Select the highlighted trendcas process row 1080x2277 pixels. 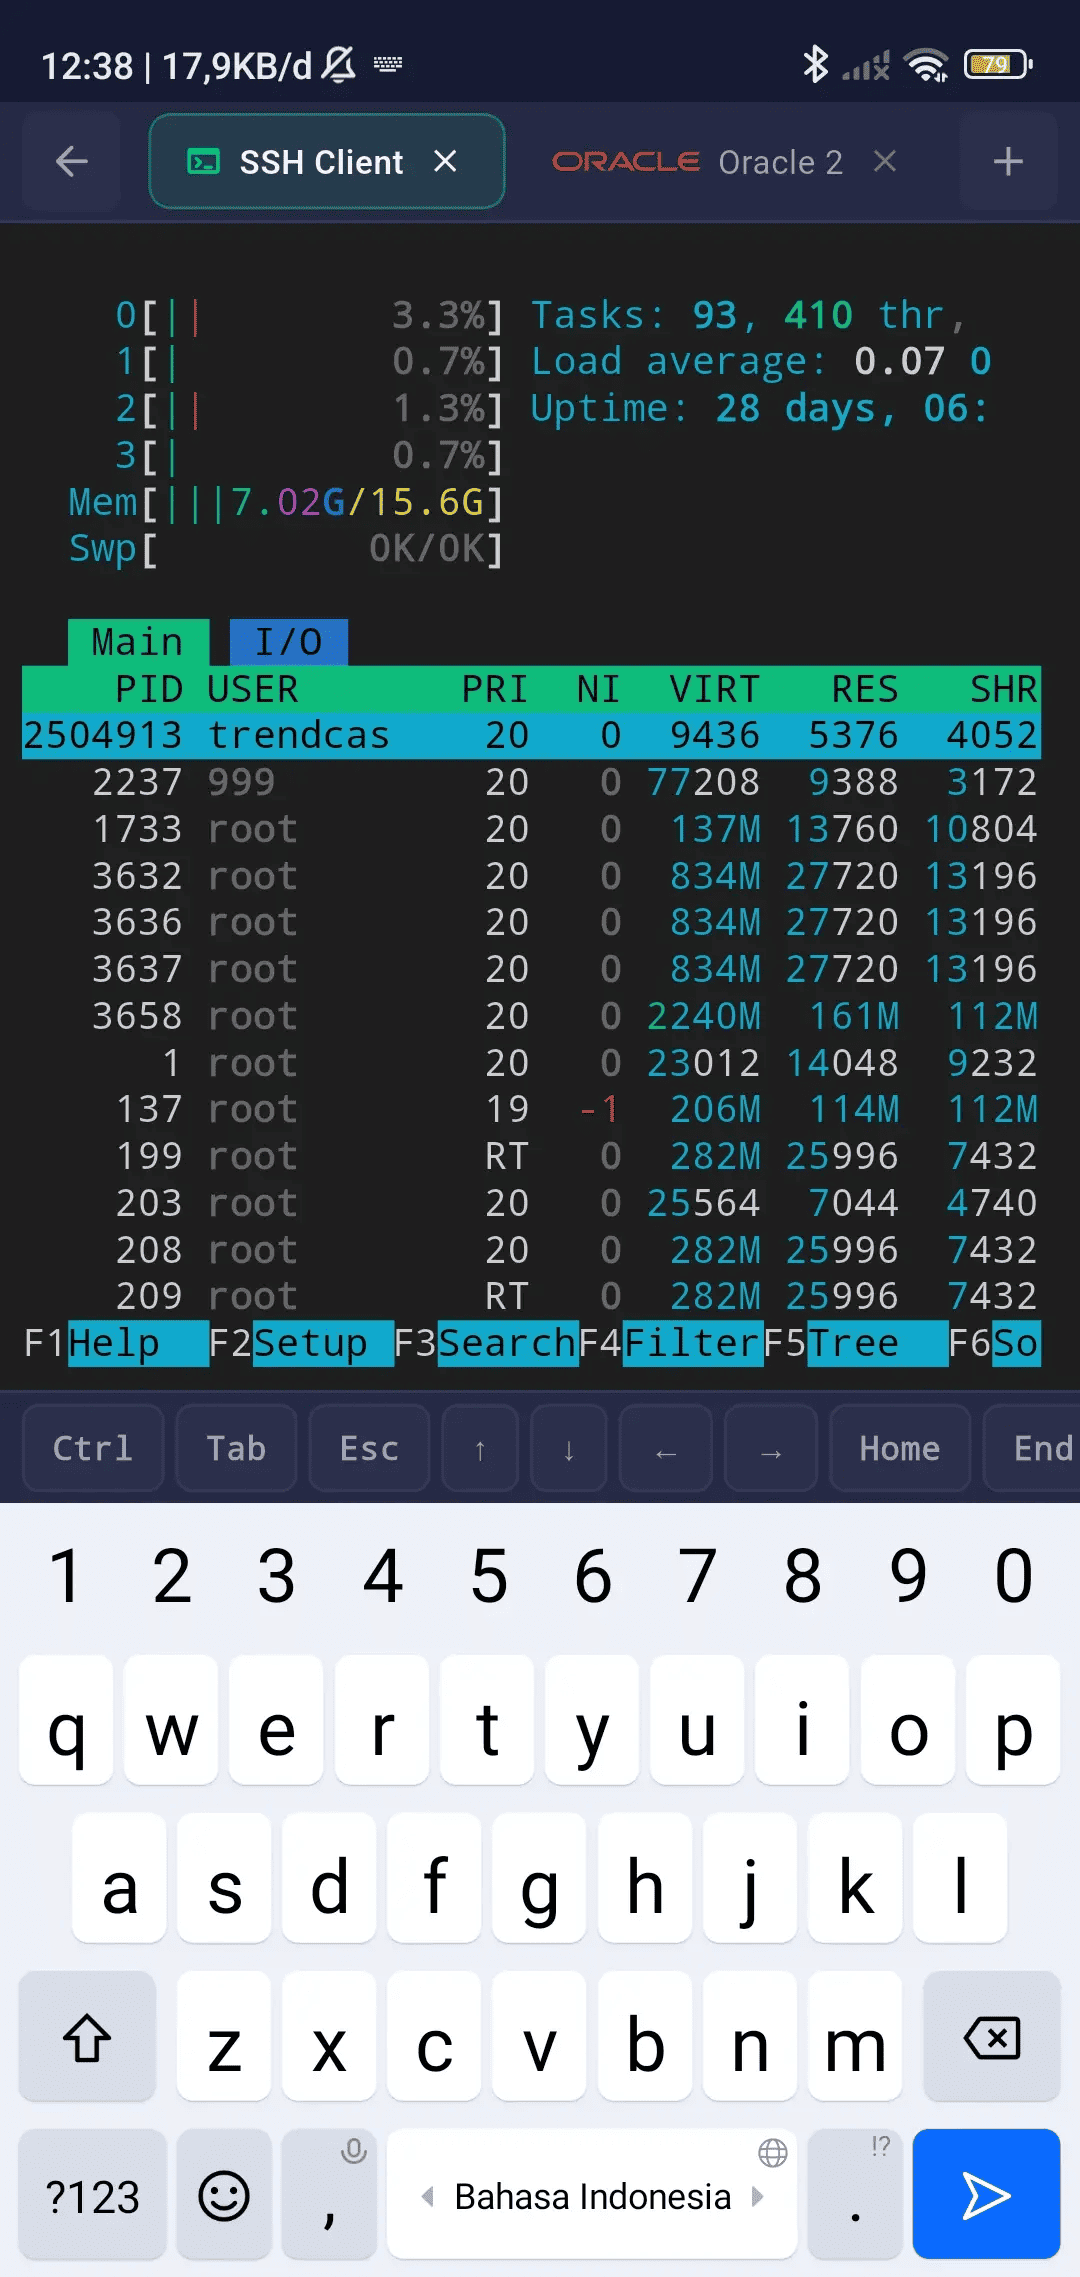[531, 736]
